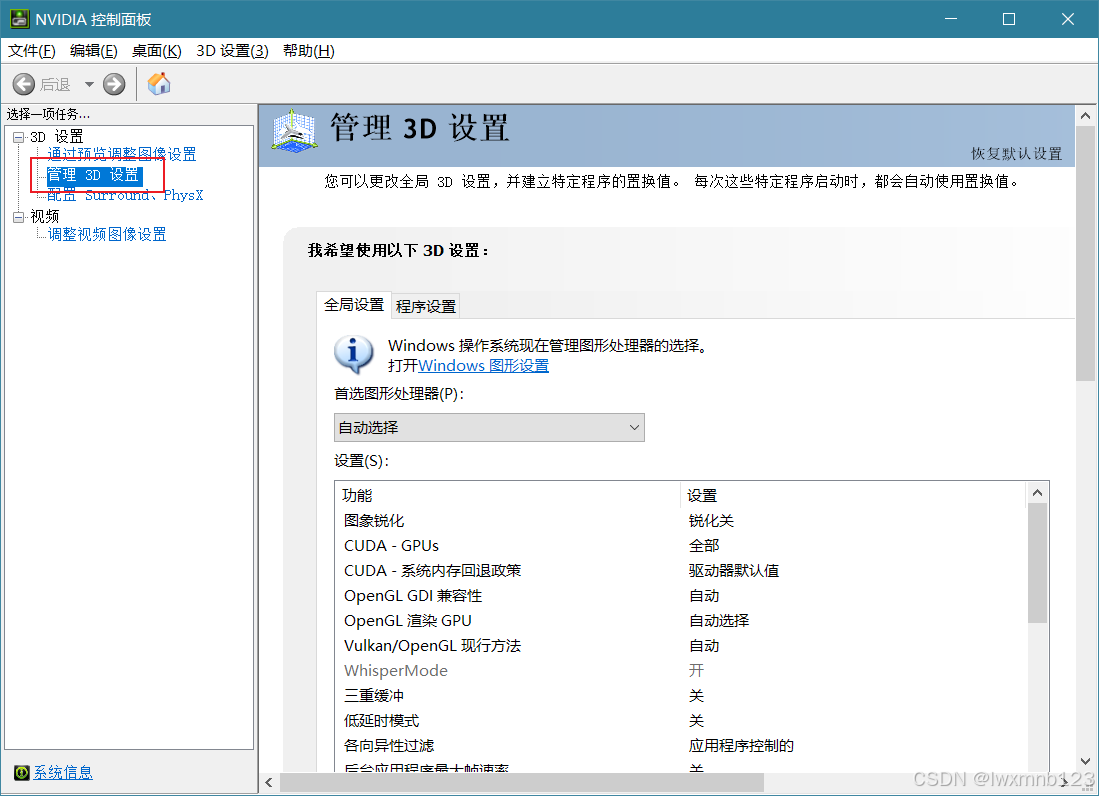Click 恢复默认设置 button
The width and height of the screenshot is (1099, 796).
pos(1016,153)
